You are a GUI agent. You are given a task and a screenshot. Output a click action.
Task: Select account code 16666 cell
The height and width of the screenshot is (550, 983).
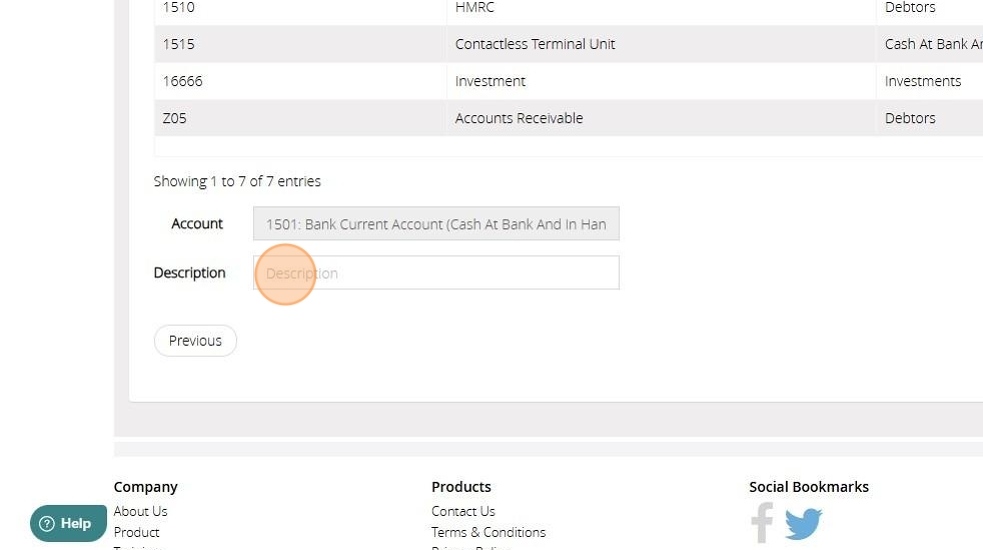pos(183,81)
